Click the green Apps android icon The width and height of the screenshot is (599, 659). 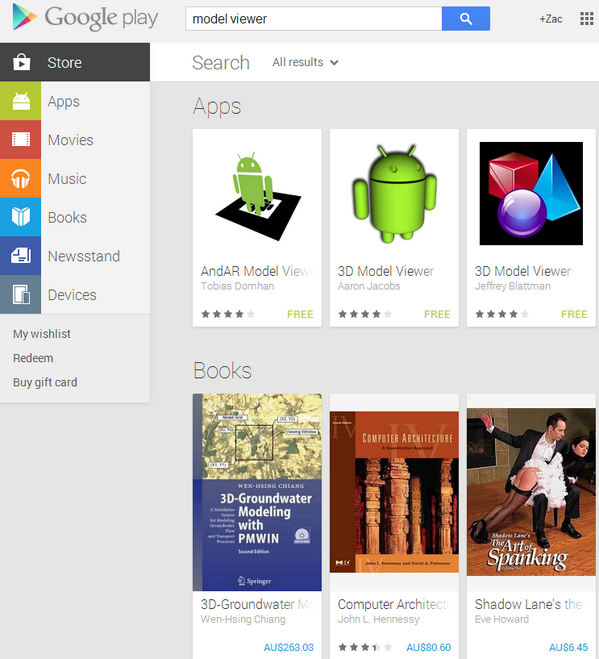[21, 101]
